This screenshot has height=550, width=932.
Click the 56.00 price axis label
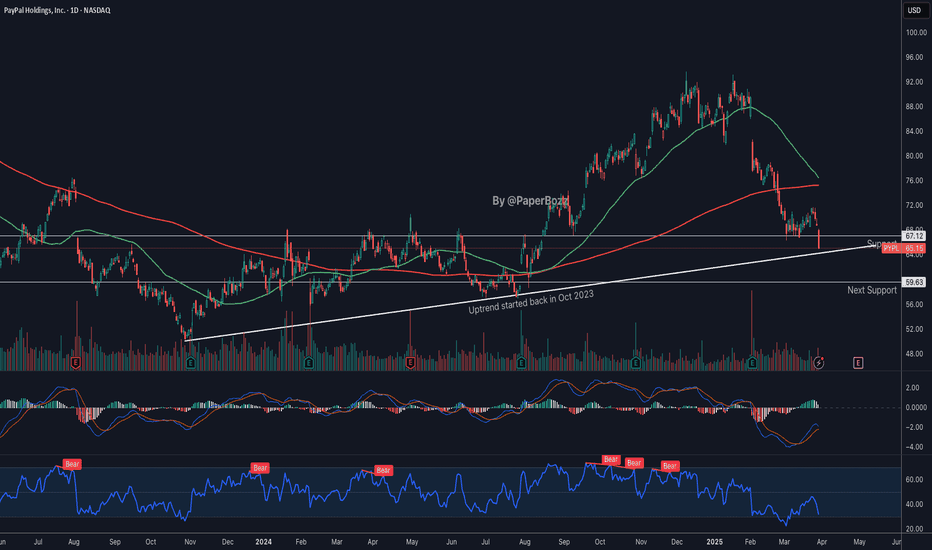(x=914, y=304)
